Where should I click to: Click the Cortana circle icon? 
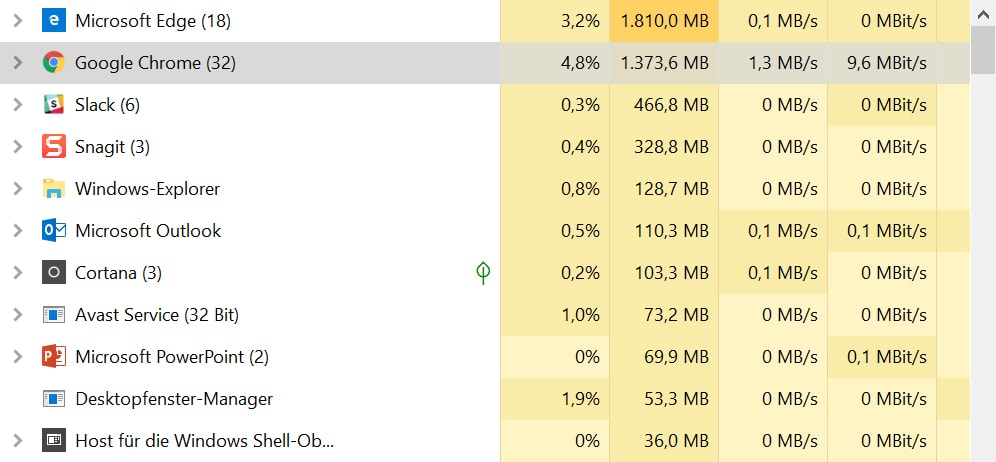(x=54, y=273)
